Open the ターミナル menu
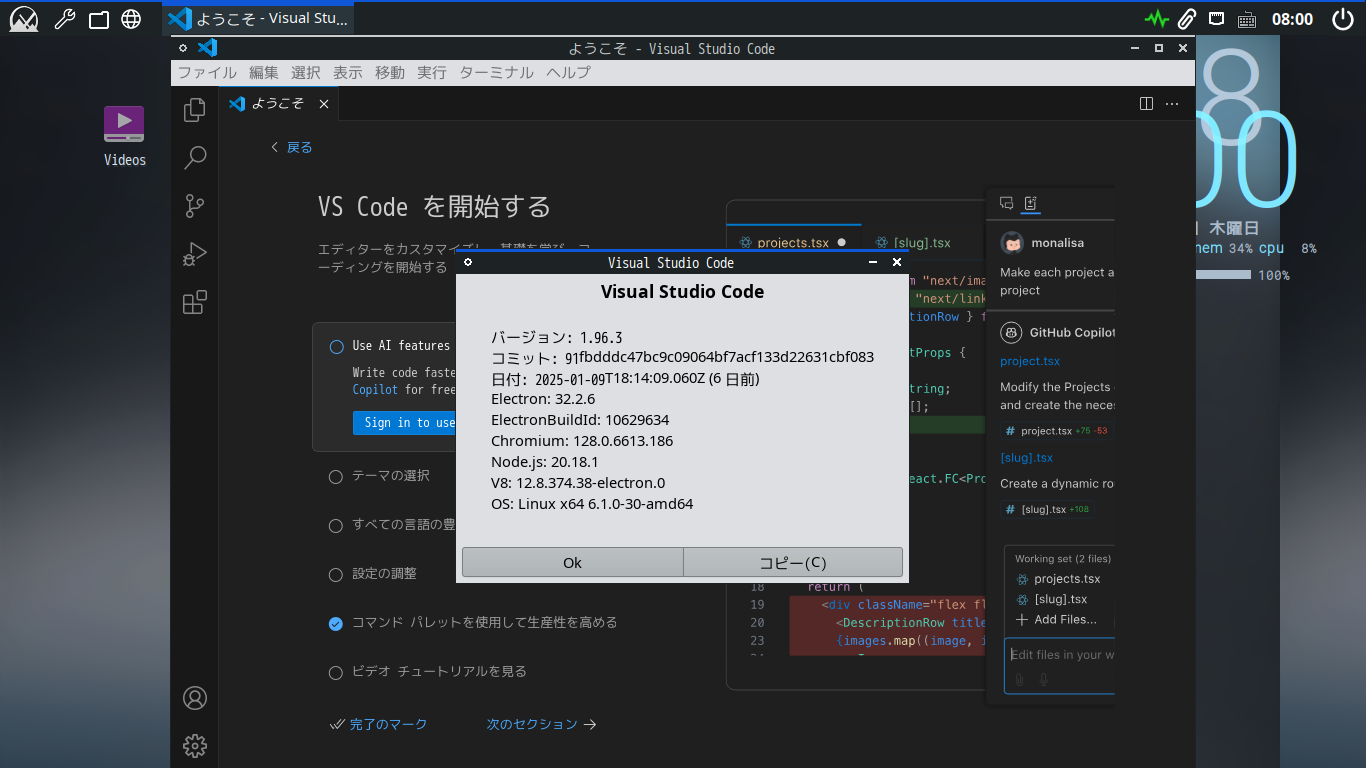 497,73
